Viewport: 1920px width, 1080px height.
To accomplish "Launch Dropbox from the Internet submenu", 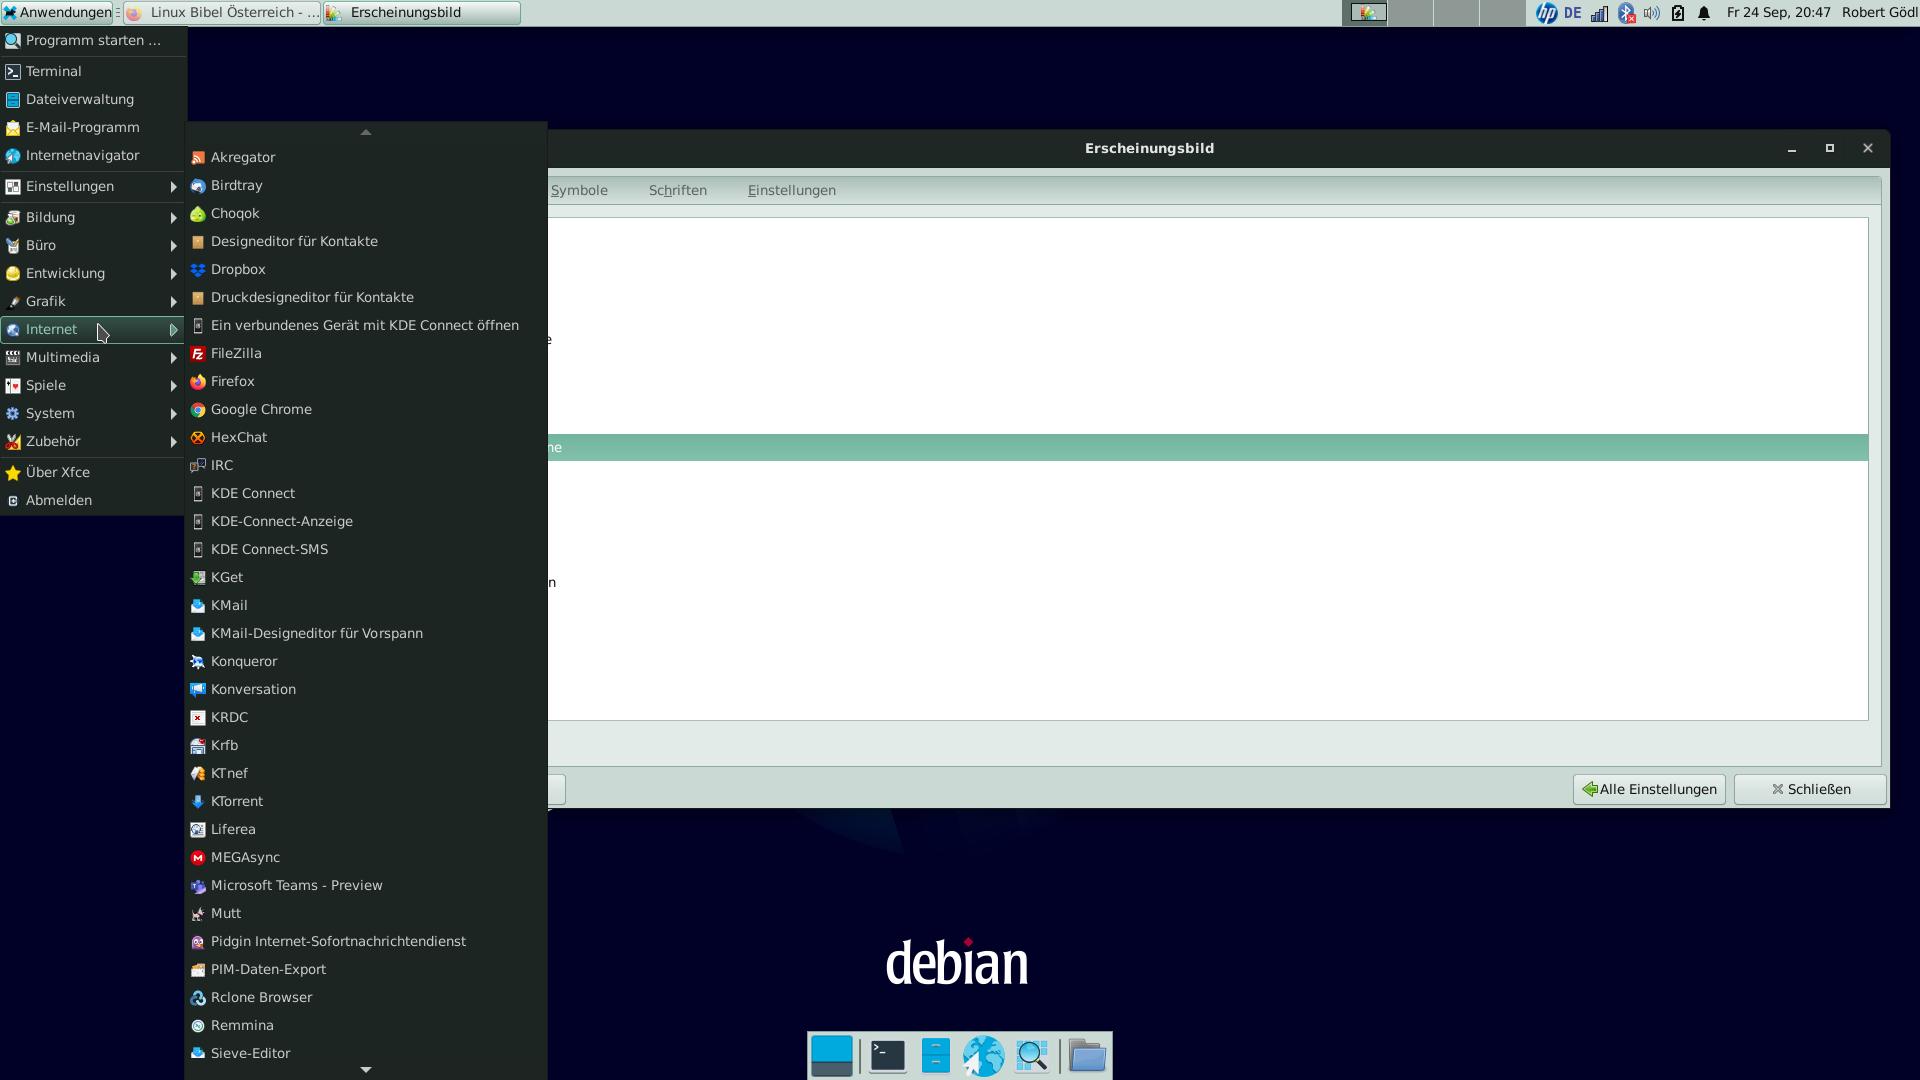I will [237, 269].
